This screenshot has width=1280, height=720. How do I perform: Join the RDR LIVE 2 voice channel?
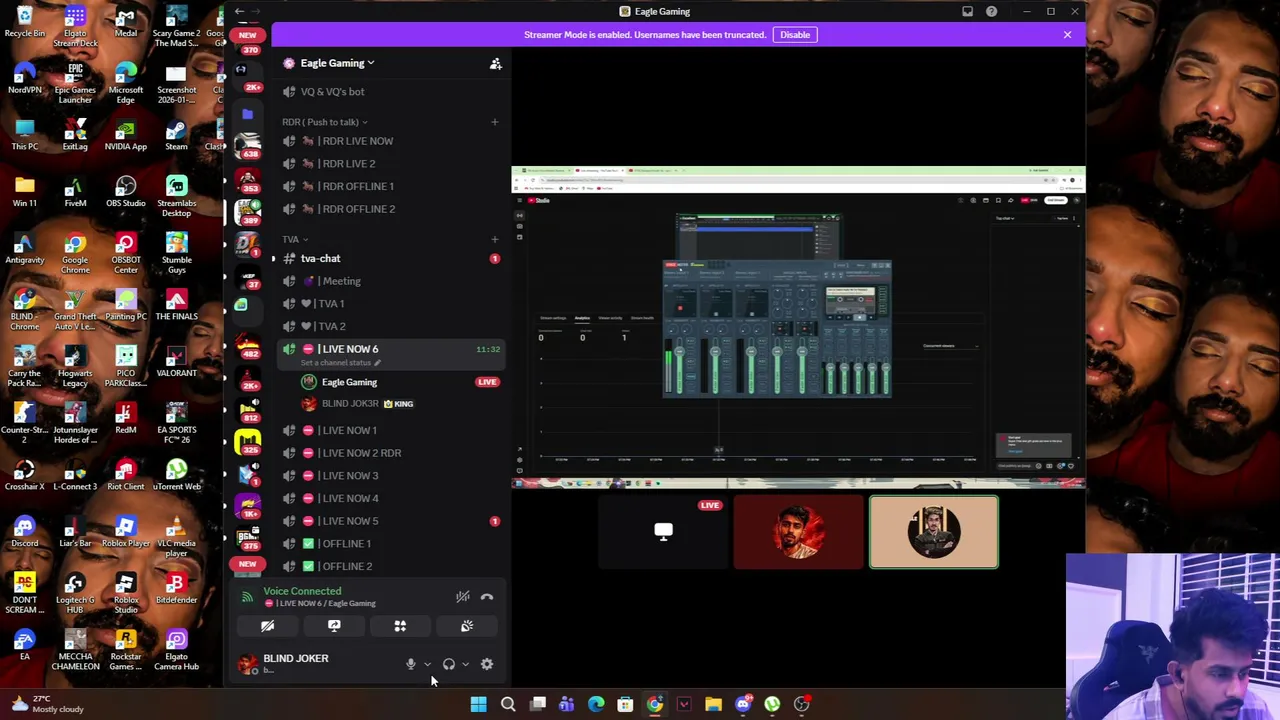(x=391, y=164)
